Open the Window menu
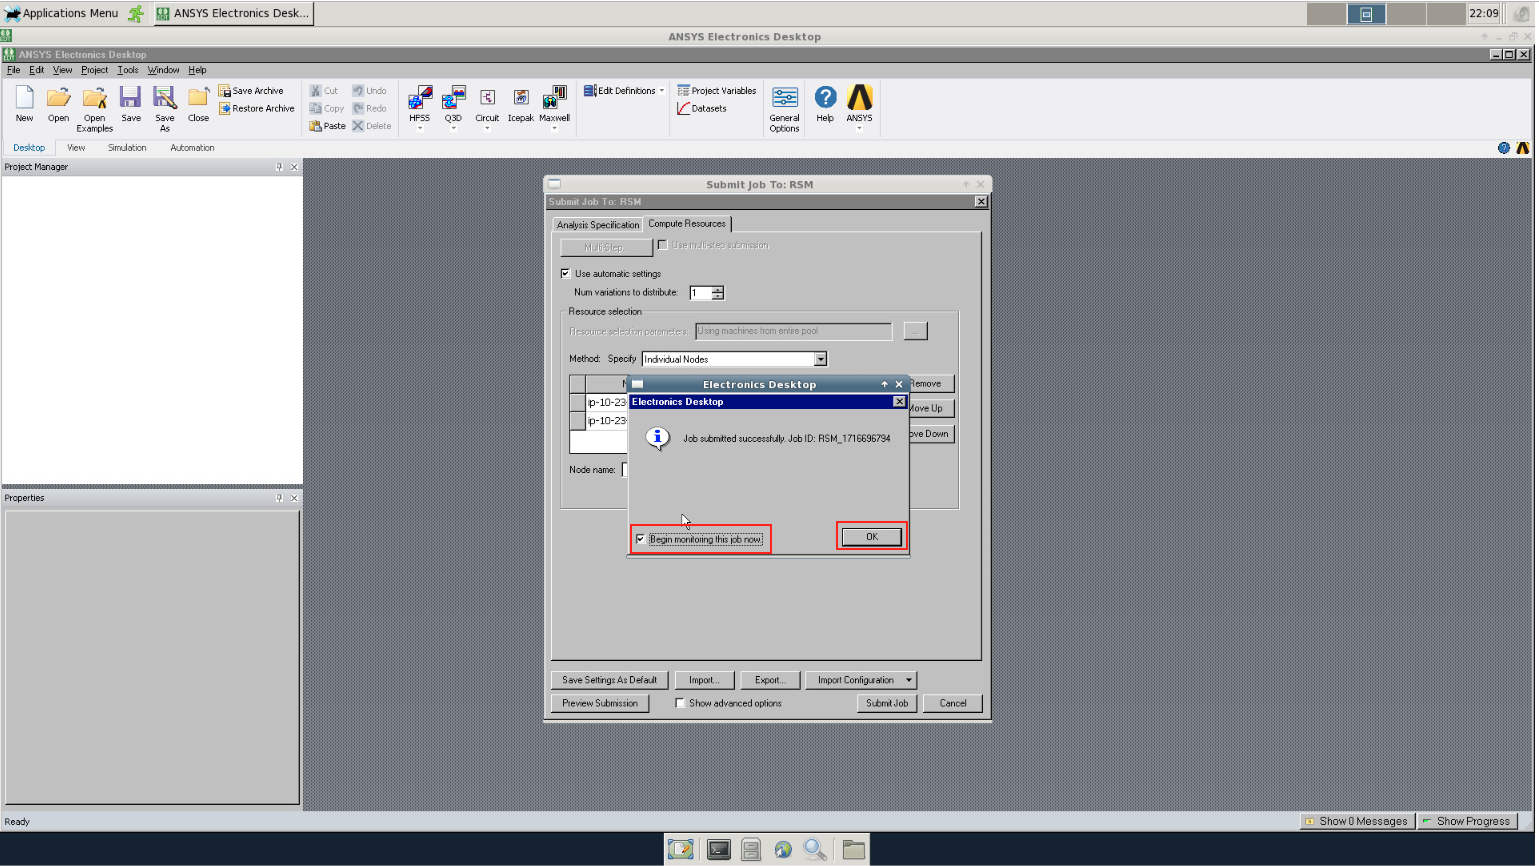The height and width of the screenshot is (866, 1539). click(x=163, y=71)
